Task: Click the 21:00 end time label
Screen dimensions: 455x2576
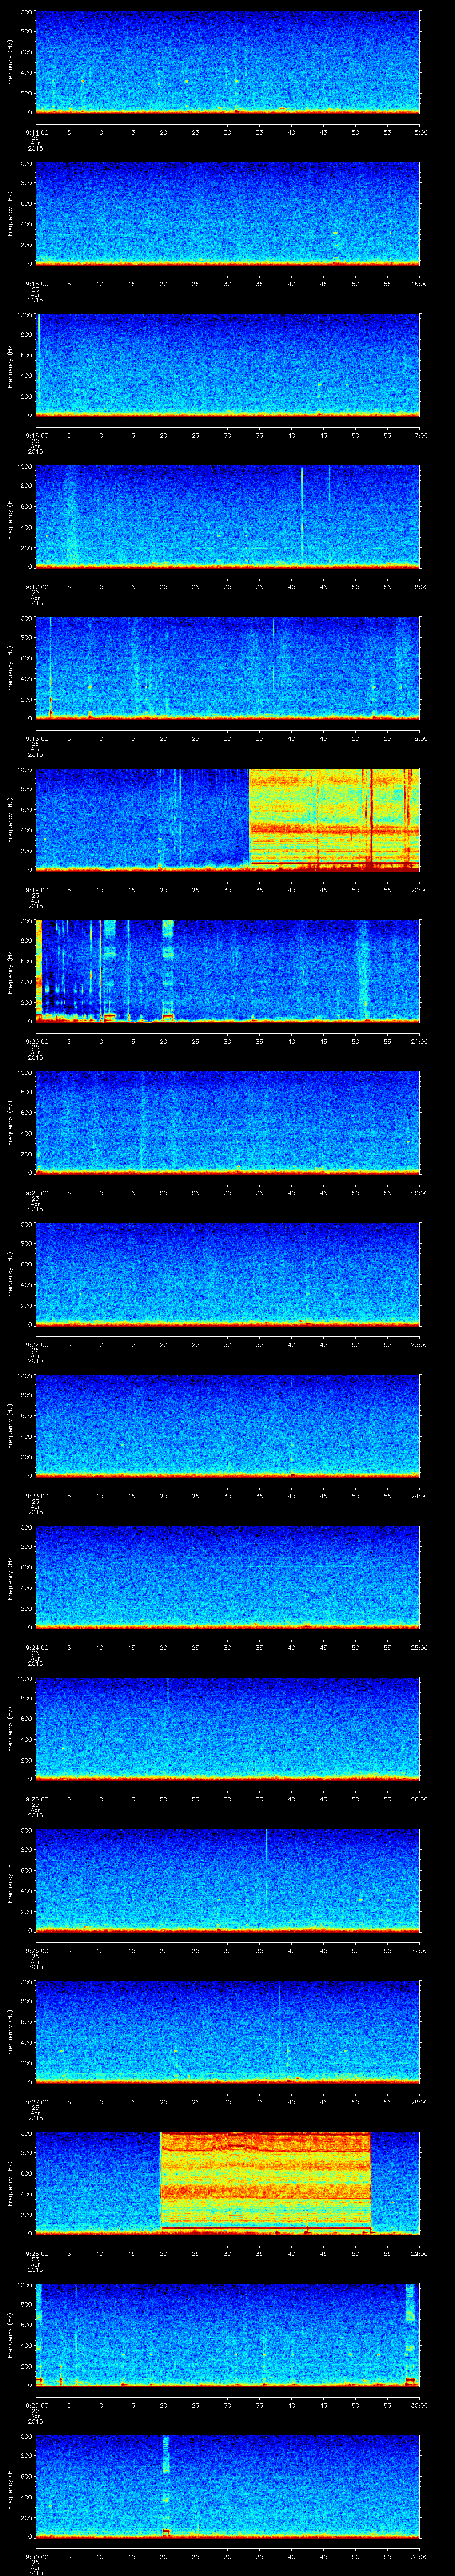Action: (x=419, y=1041)
